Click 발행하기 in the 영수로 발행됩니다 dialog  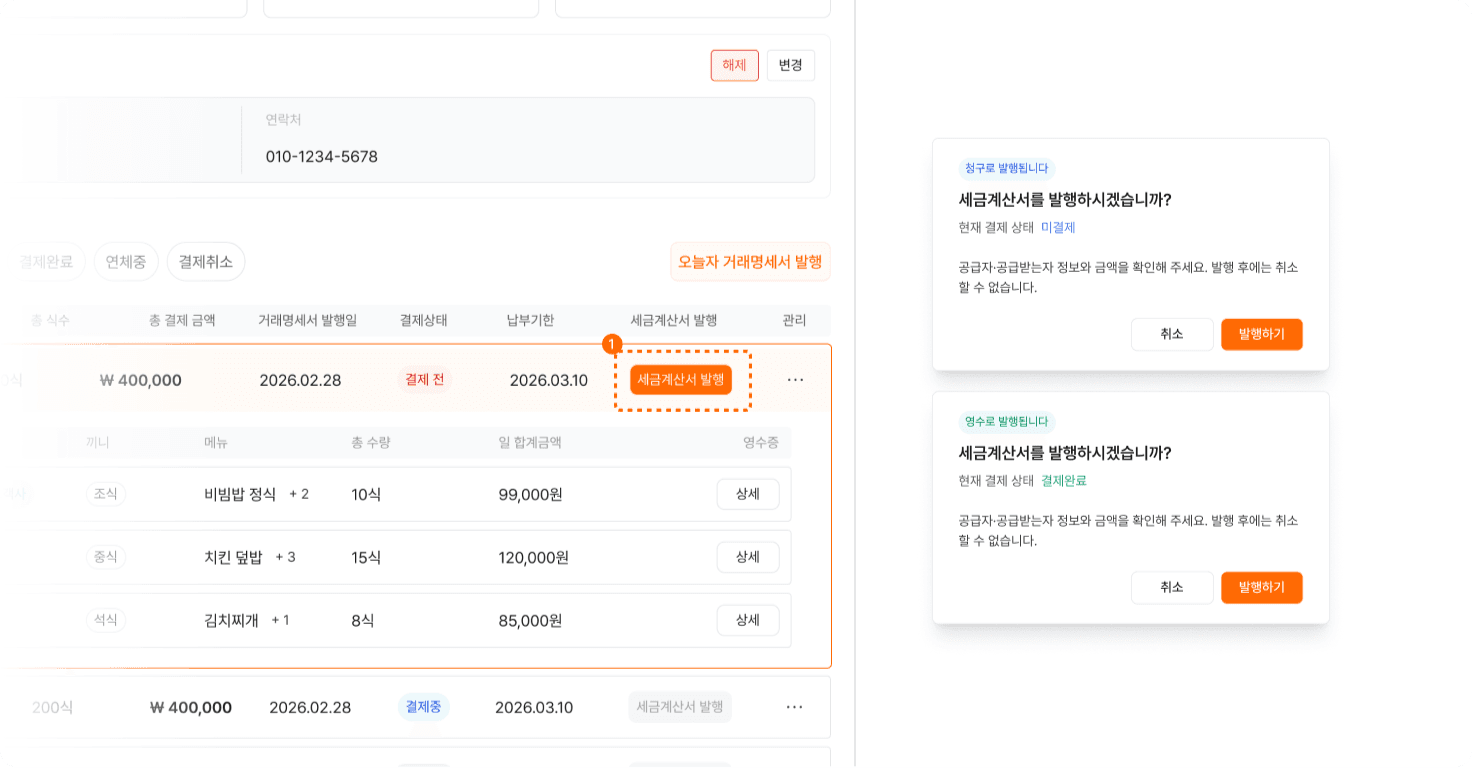click(x=1262, y=587)
